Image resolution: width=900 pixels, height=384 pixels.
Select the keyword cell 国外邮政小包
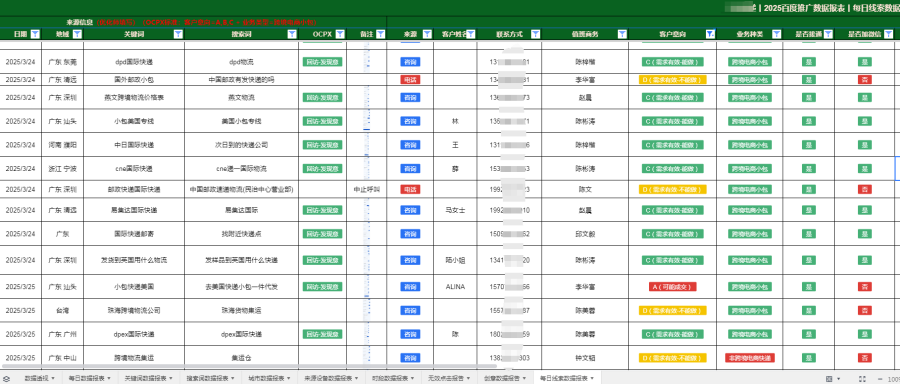(x=134, y=79)
